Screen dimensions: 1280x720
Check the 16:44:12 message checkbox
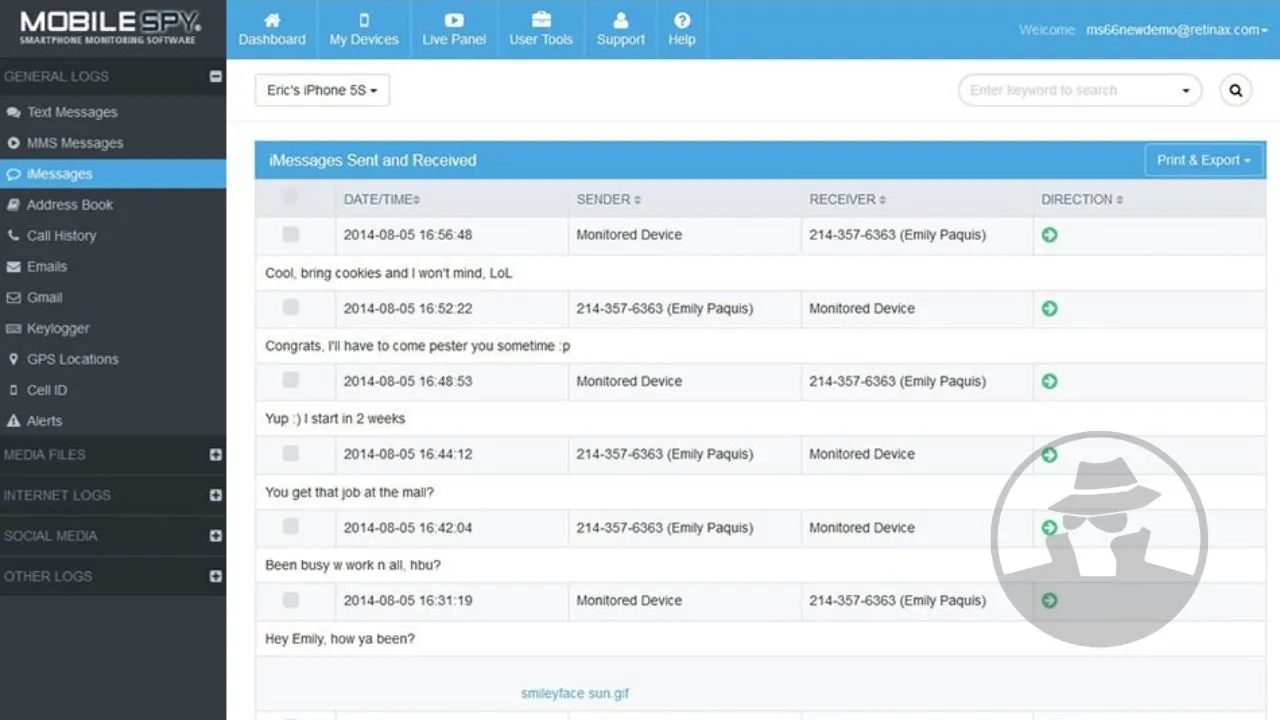290,453
